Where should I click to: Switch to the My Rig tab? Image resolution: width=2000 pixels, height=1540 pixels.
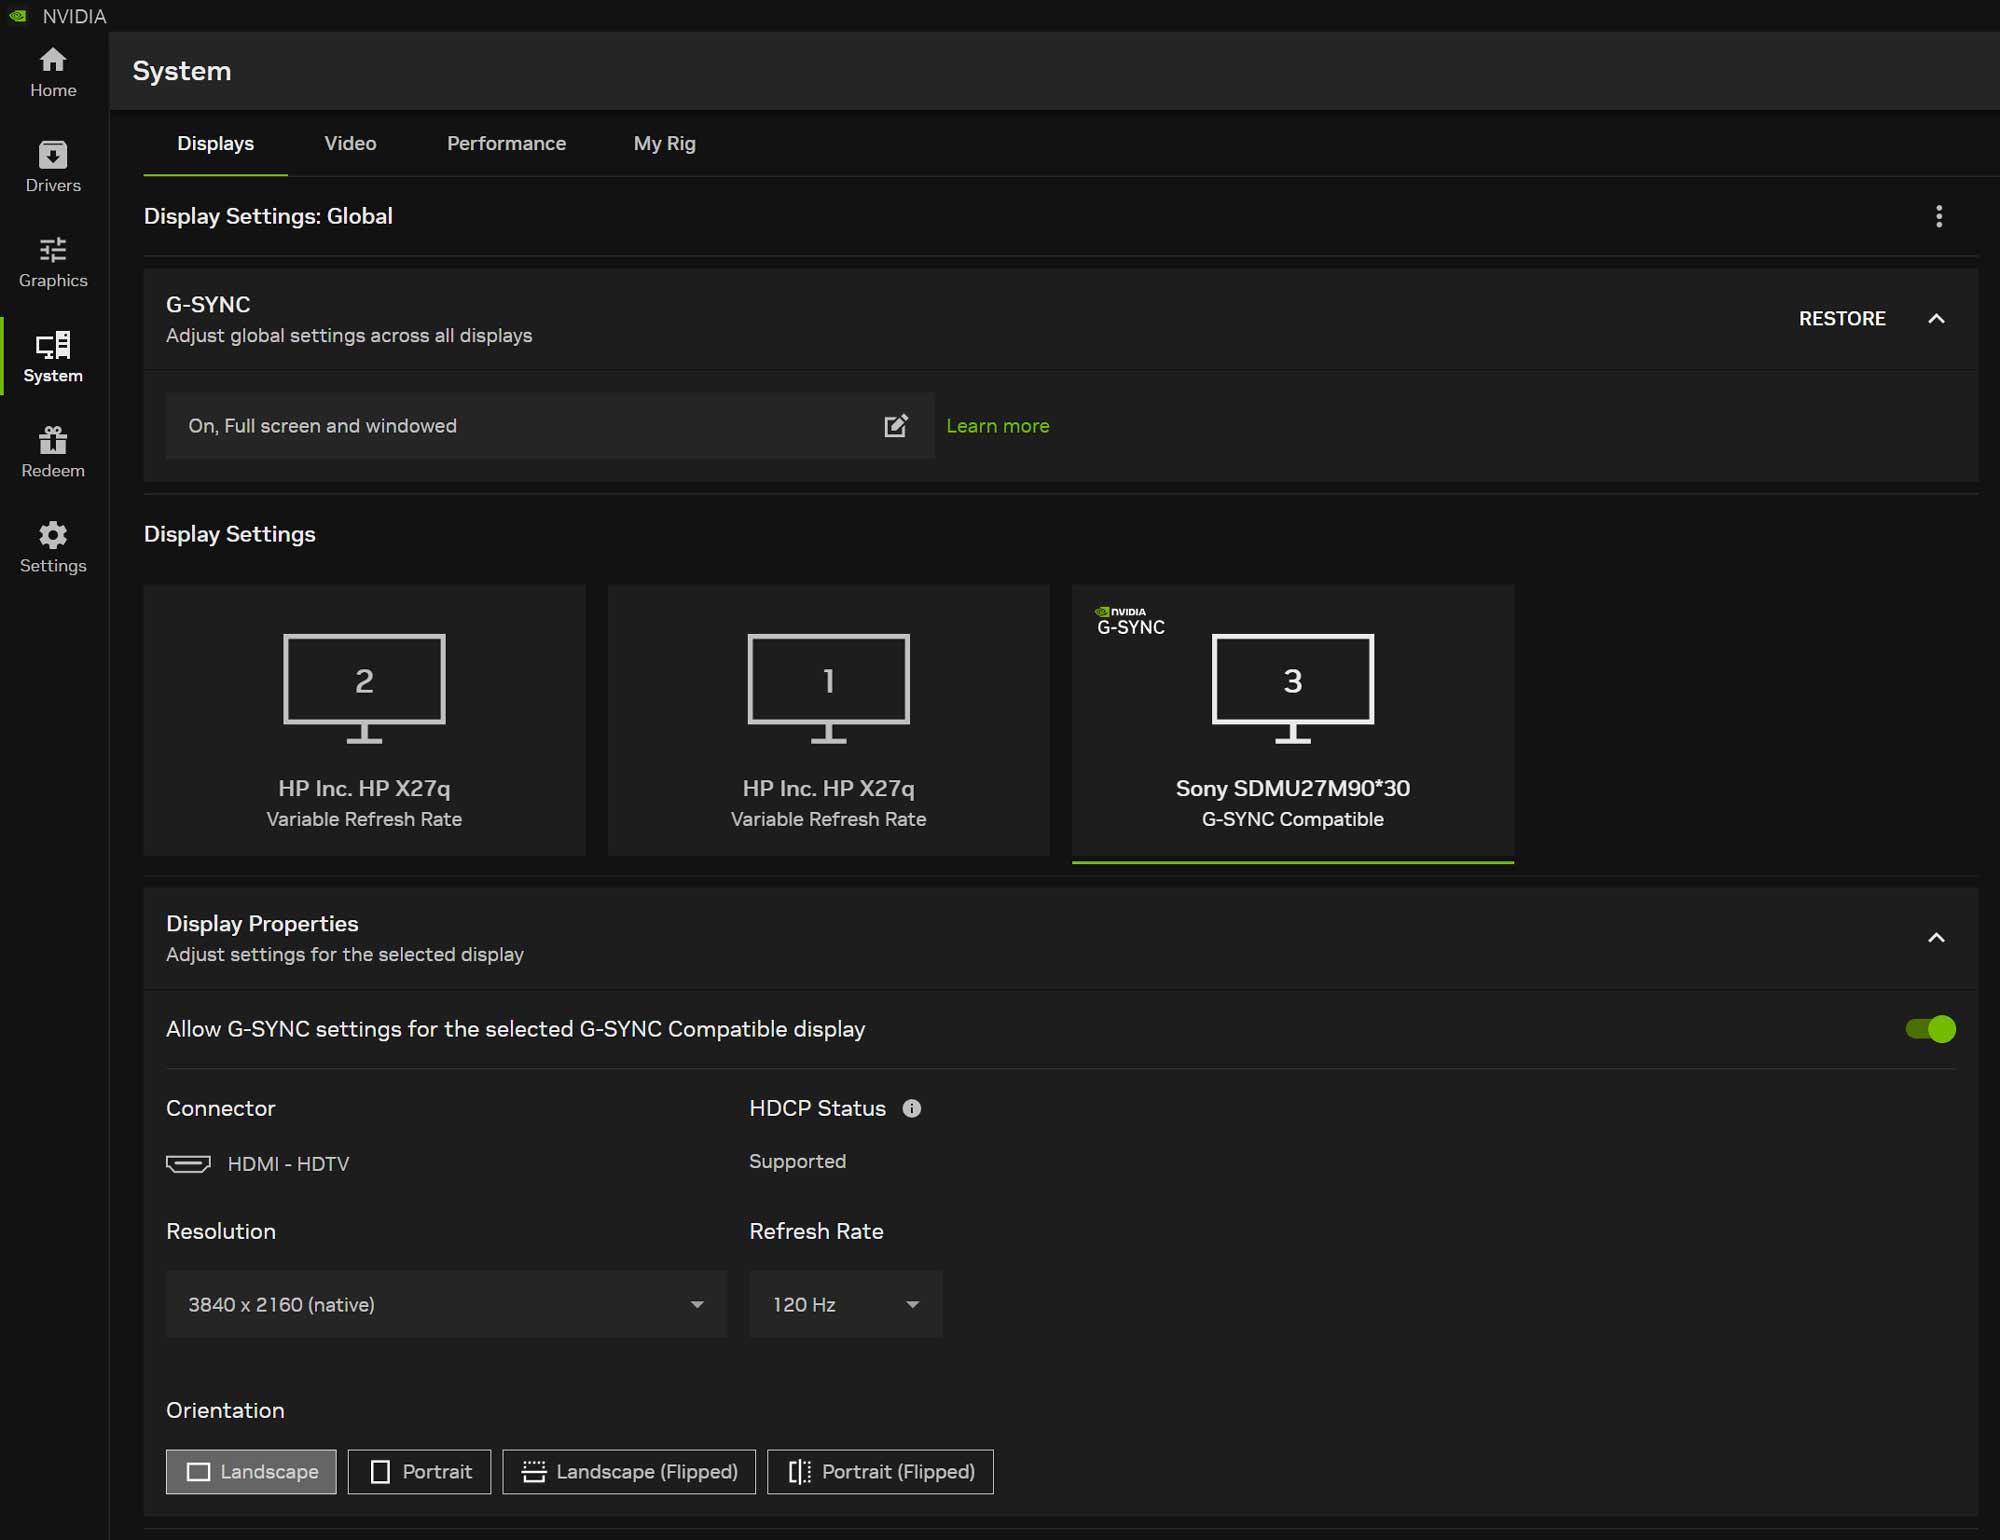[x=664, y=144]
